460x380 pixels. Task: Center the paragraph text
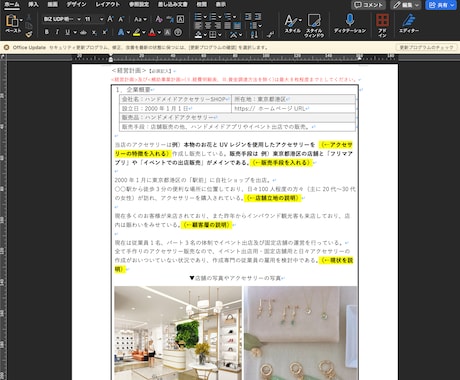(208, 26)
